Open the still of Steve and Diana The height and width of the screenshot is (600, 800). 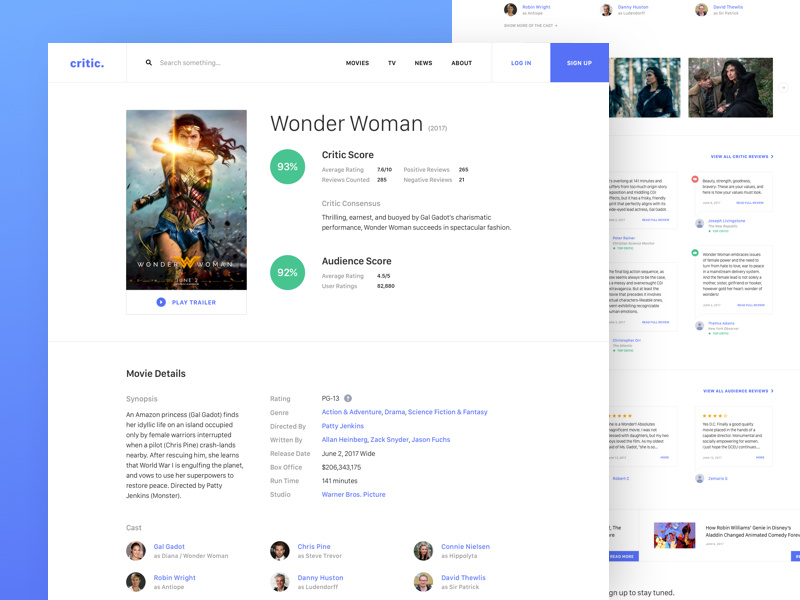pos(731,88)
